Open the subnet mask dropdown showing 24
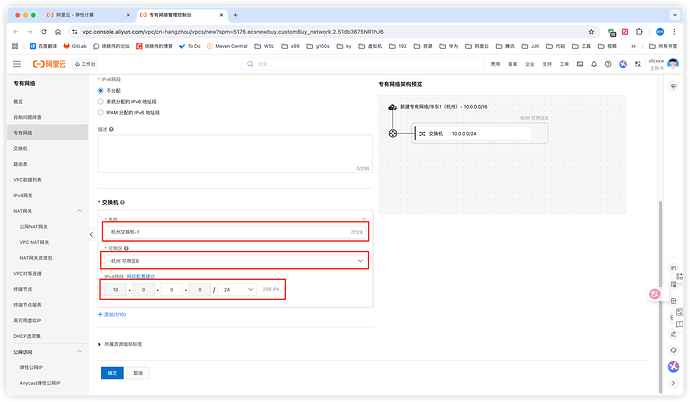Image resolution: width=690 pixels, height=402 pixels. point(237,289)
